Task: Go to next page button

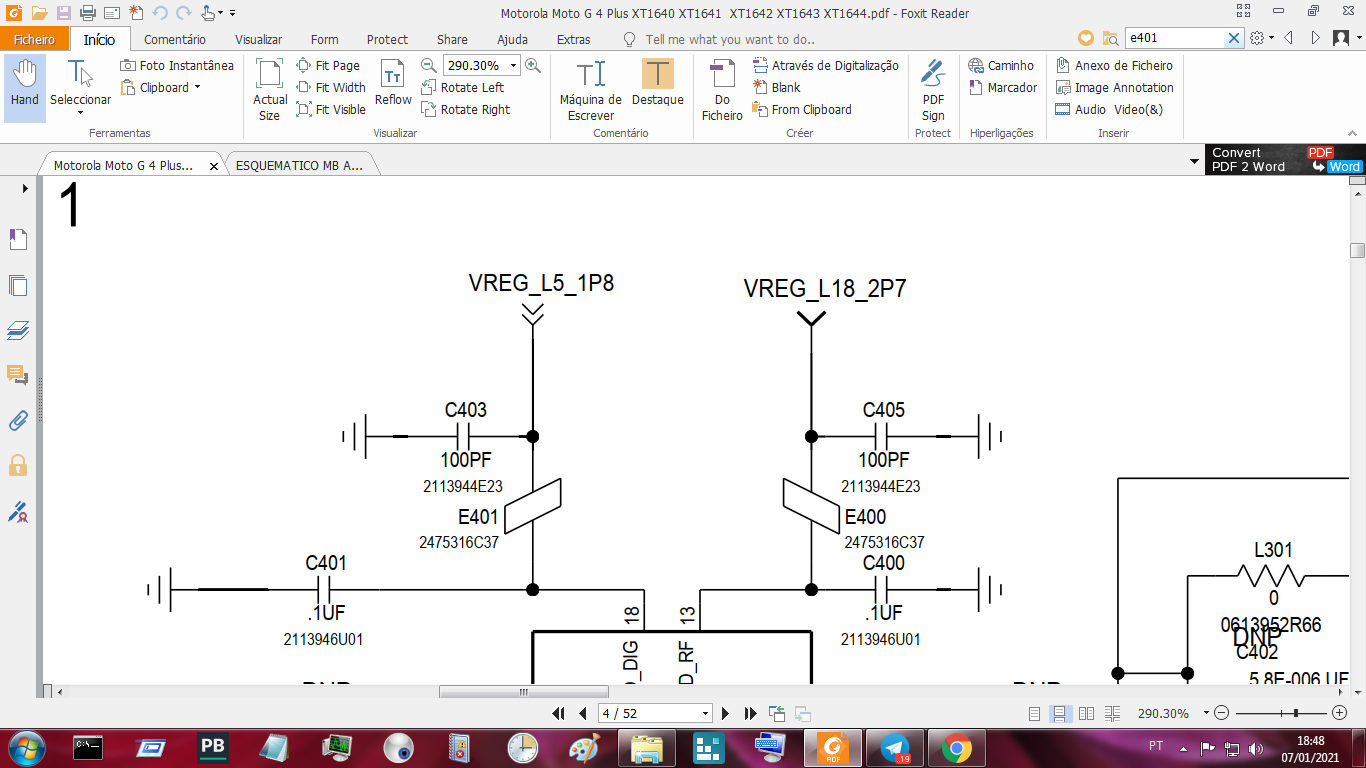Action: [x=726, y=714]
